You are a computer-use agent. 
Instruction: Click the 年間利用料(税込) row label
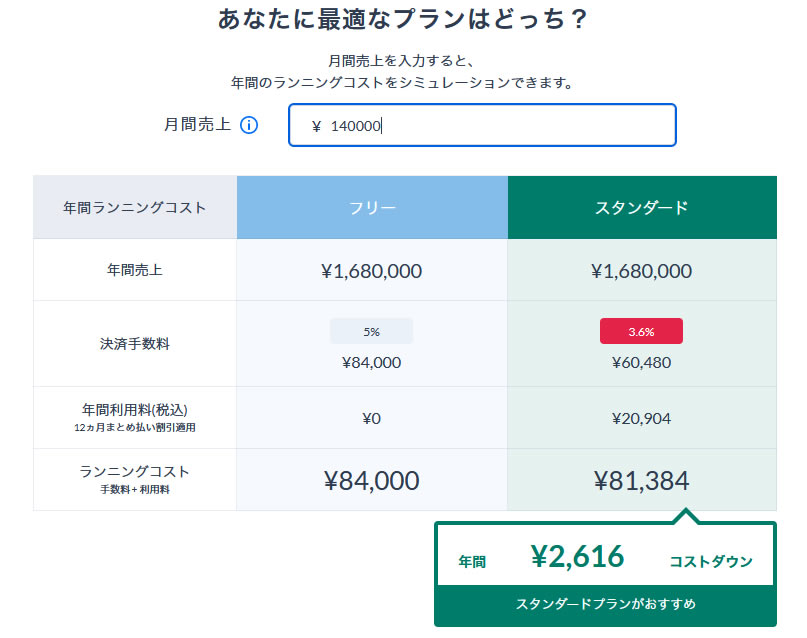point(135,410)
